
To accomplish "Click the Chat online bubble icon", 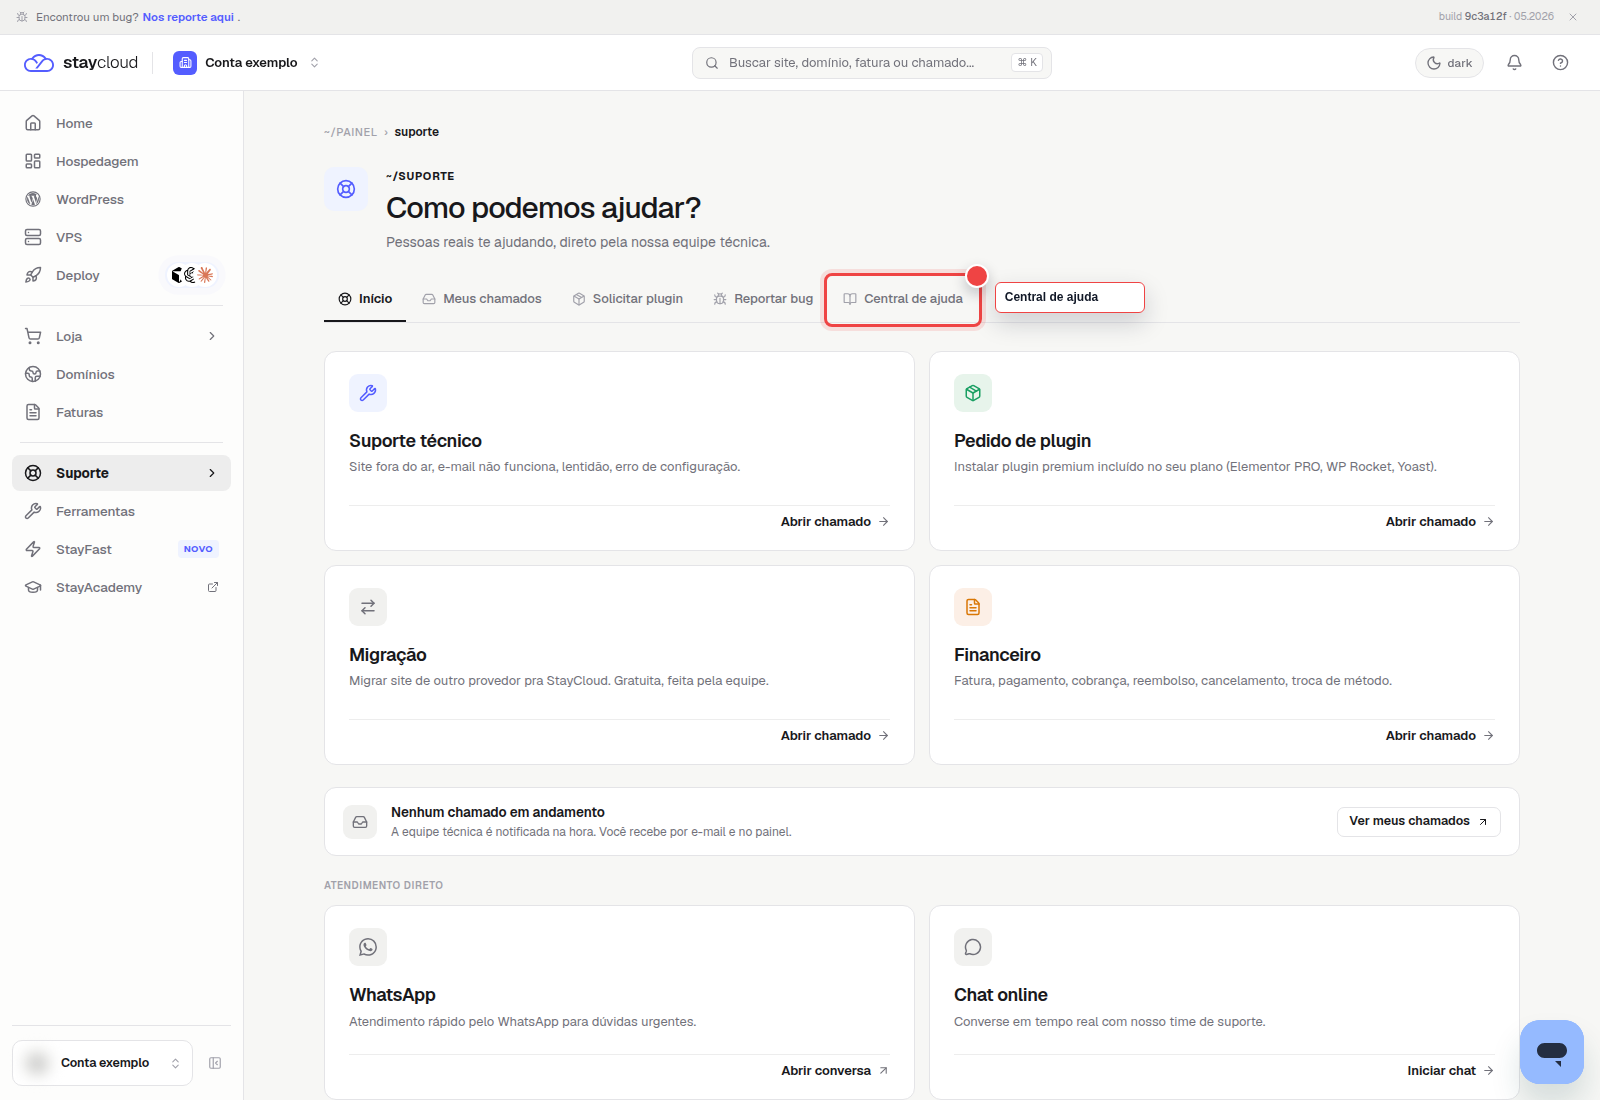I will click(x=973, y=947).
